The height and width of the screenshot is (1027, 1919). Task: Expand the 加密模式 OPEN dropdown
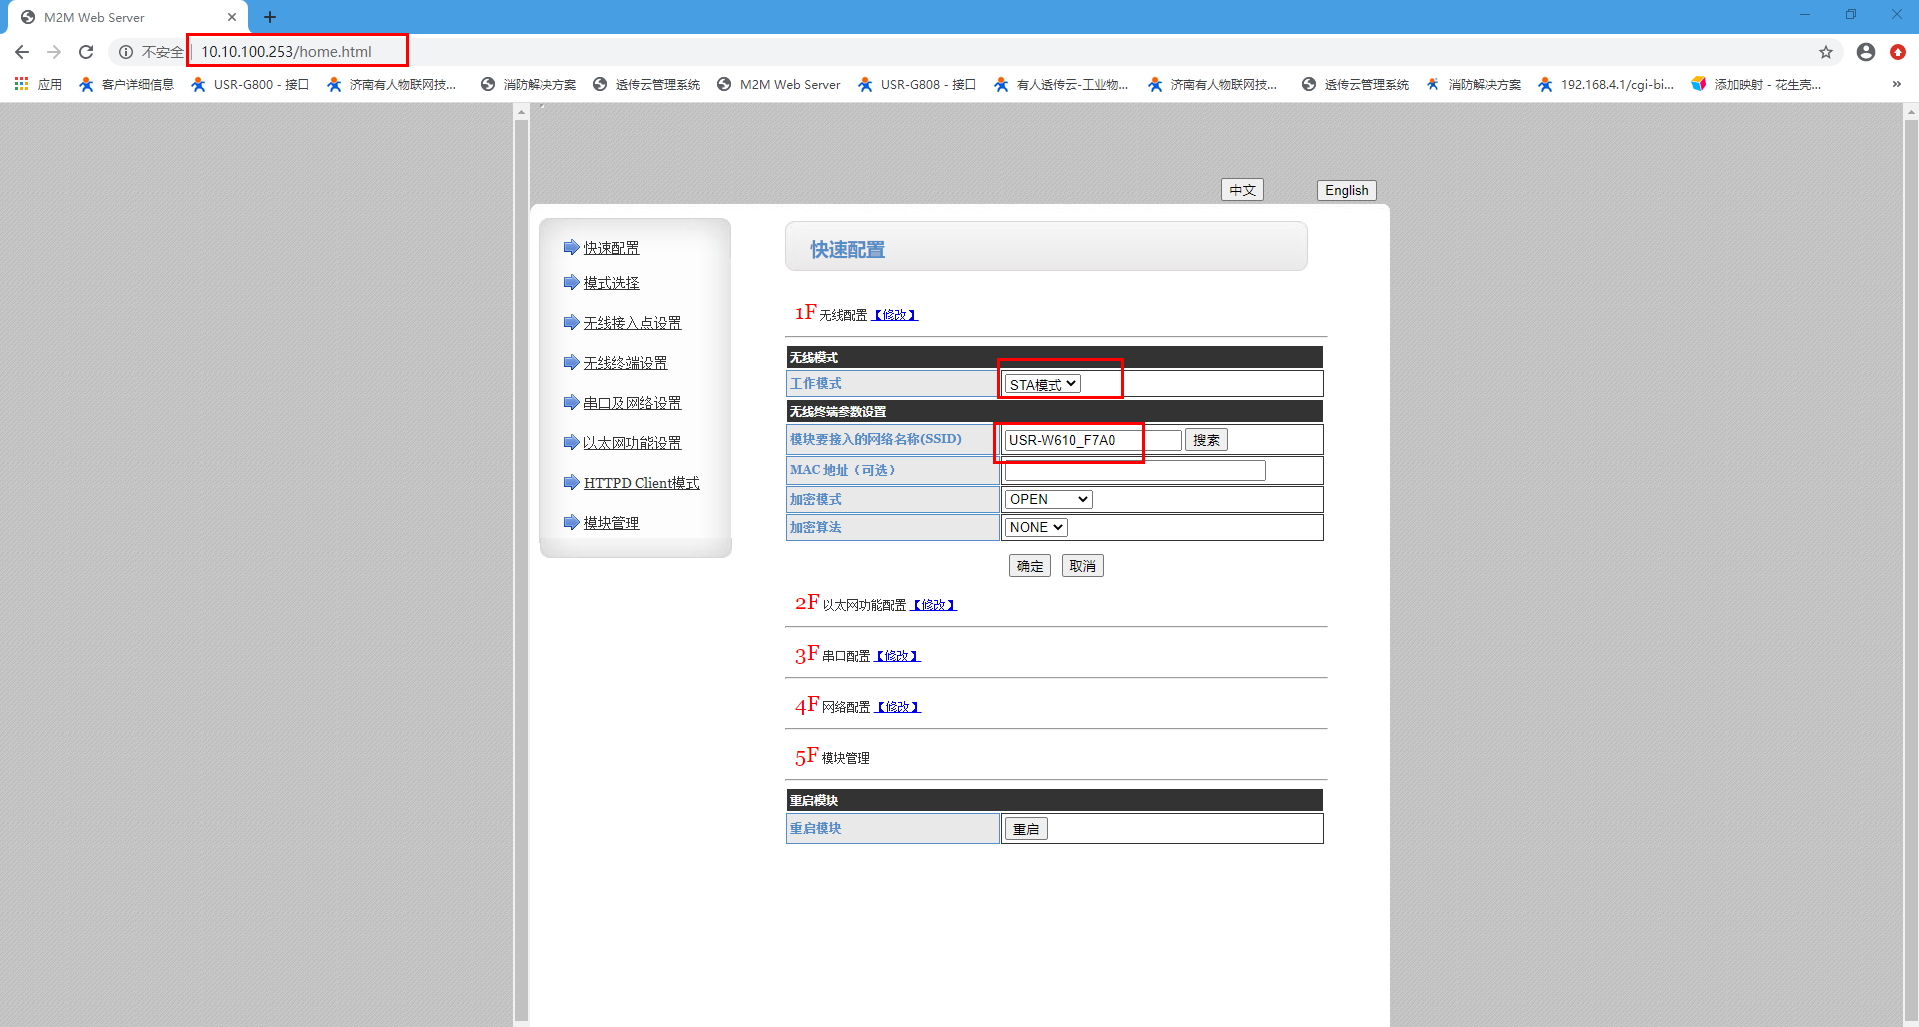point(1047,499)
